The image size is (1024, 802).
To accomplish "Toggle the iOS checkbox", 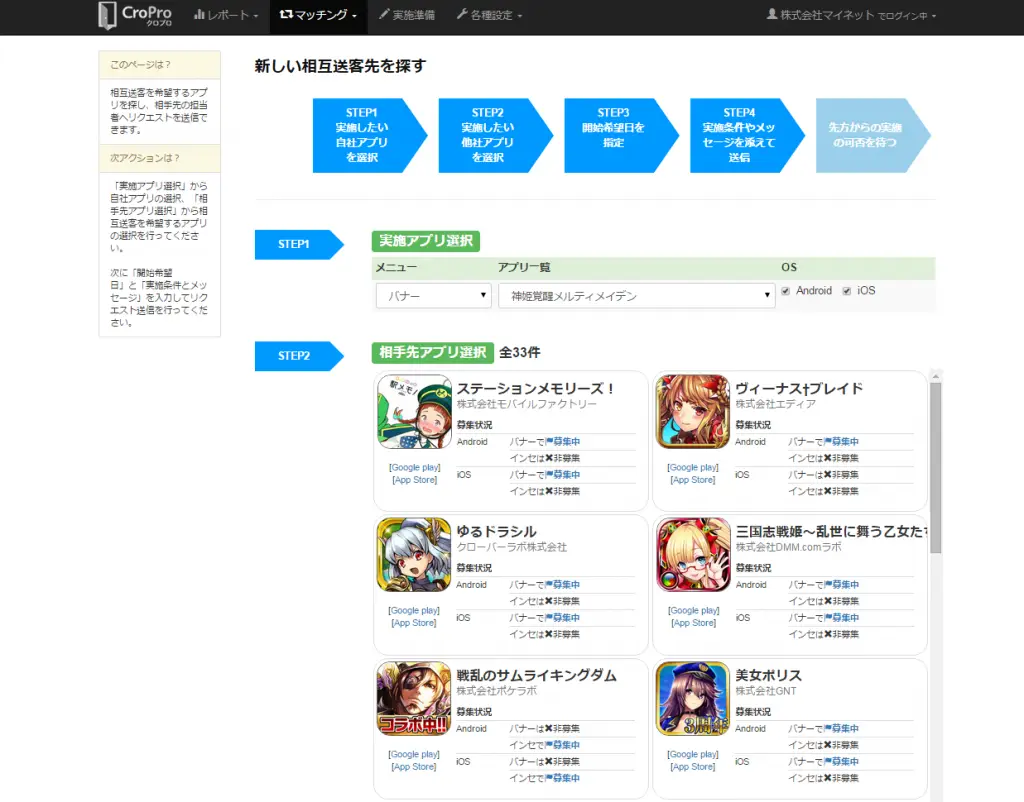I will coord(846,291).
